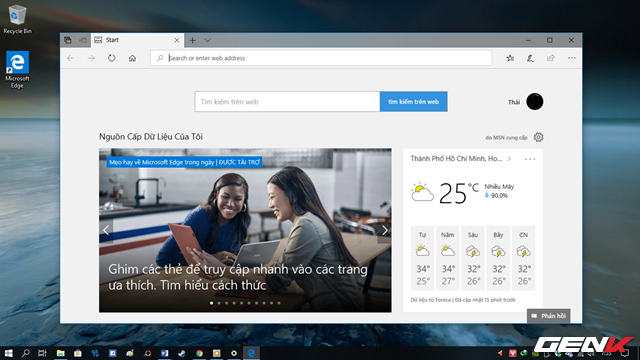The width and height of the screenshot is (640, 360).
Task: Open Microsoft Store from taskbar
Action: tap(78, 353)
